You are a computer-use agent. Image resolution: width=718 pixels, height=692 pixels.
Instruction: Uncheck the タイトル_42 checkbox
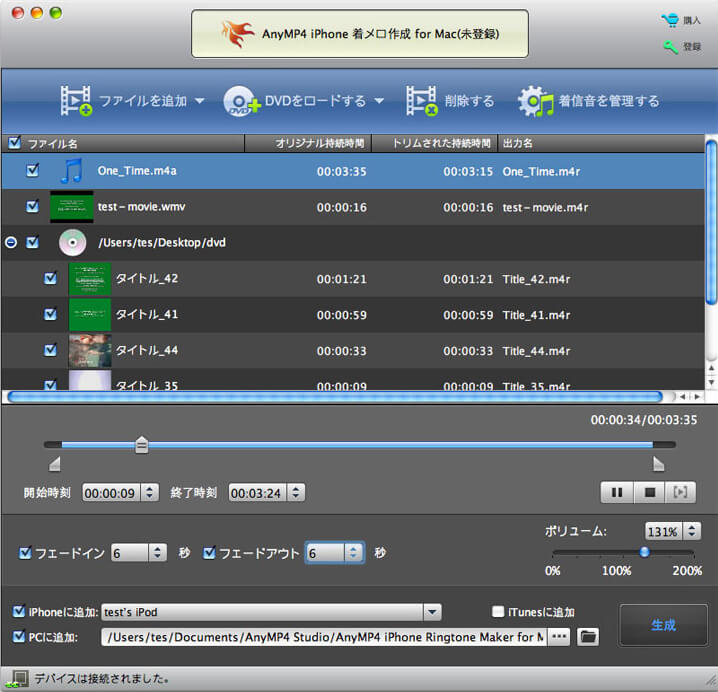click(x=50, y=278)
